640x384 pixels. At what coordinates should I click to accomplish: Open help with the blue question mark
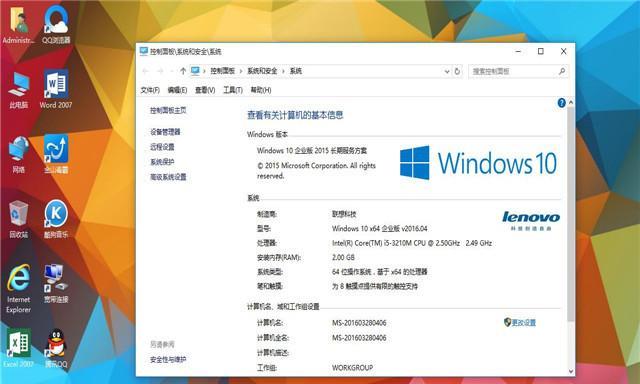tap(562, 103)
